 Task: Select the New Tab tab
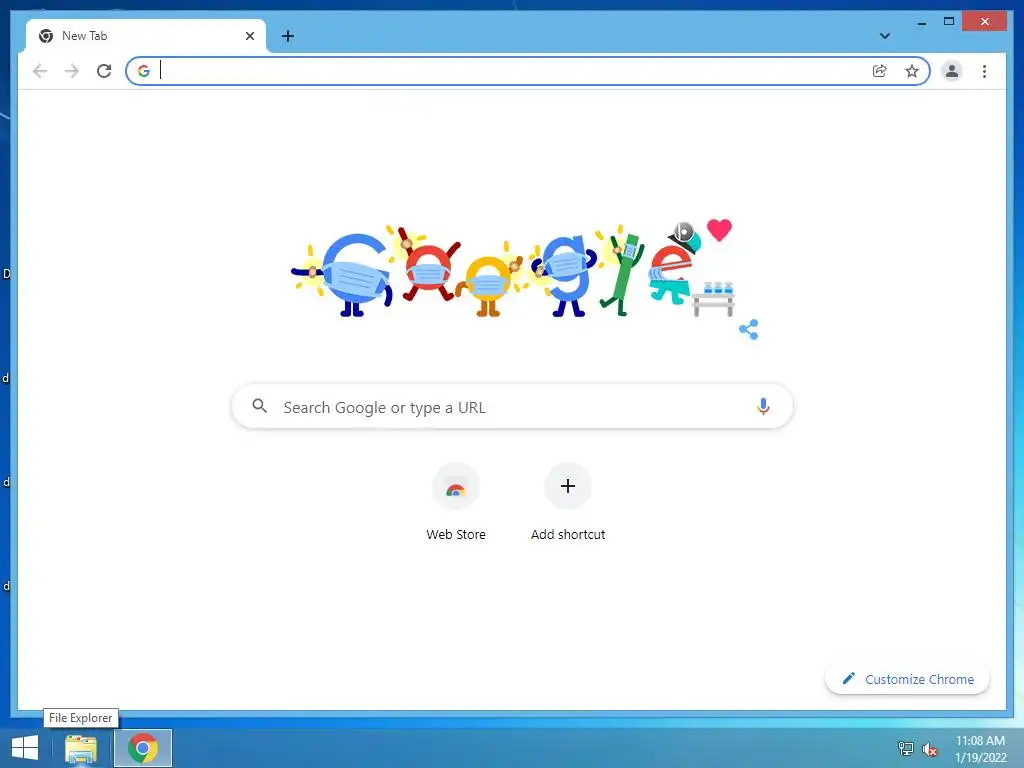coord(146,36)
